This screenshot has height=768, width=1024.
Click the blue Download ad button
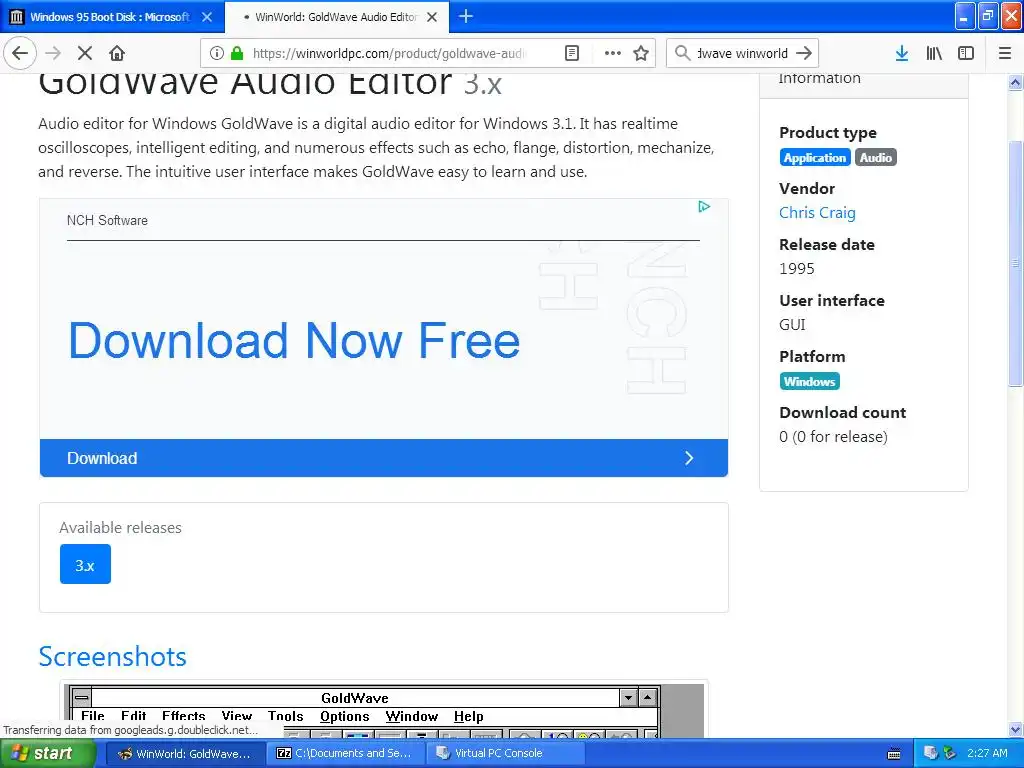point(383,458)
